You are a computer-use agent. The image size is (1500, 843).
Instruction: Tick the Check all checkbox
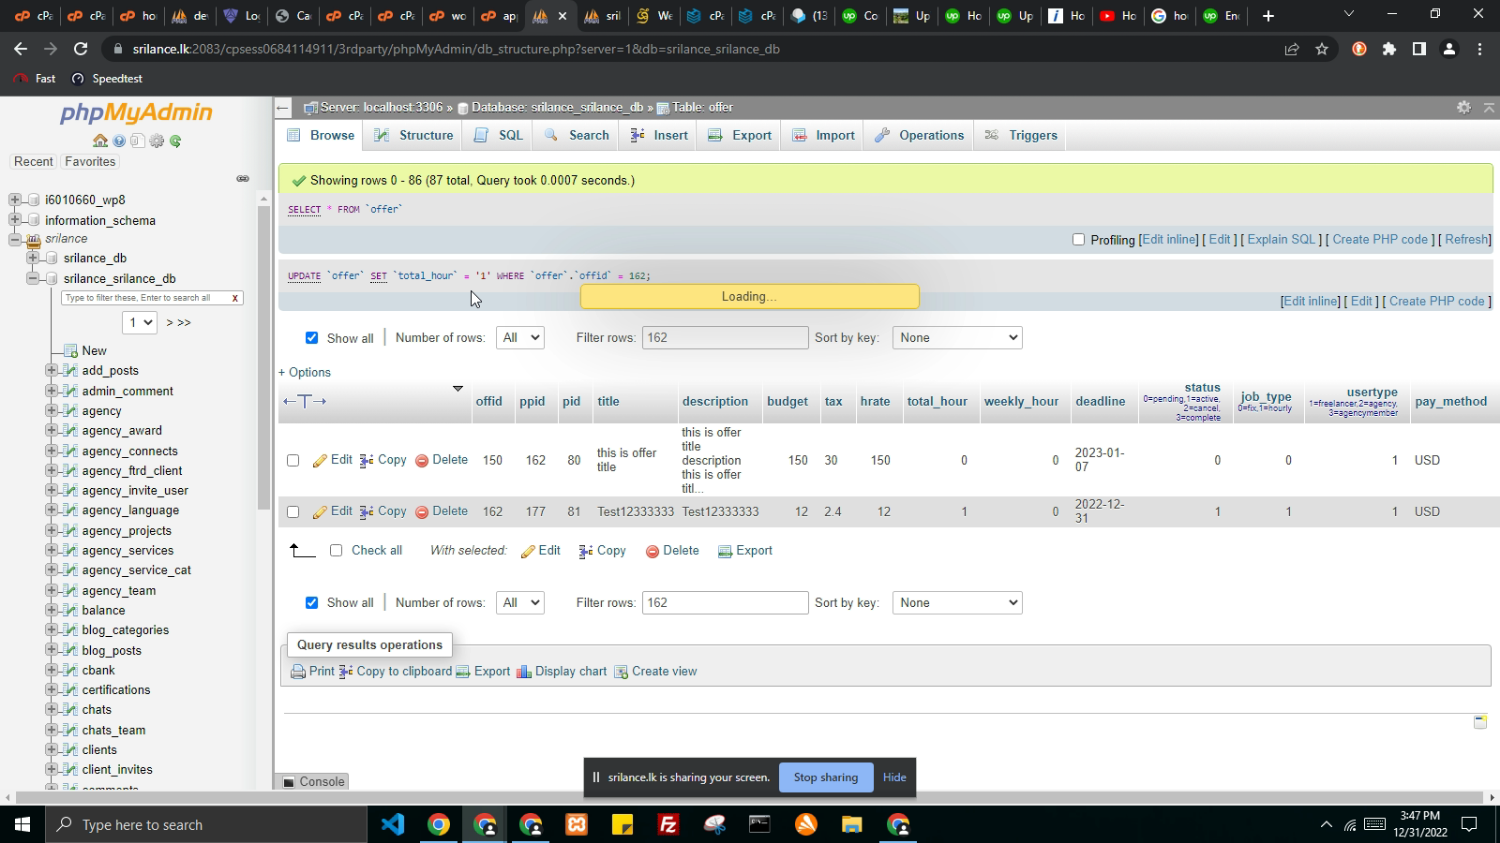pyautogui.click(x=336, y=550)
